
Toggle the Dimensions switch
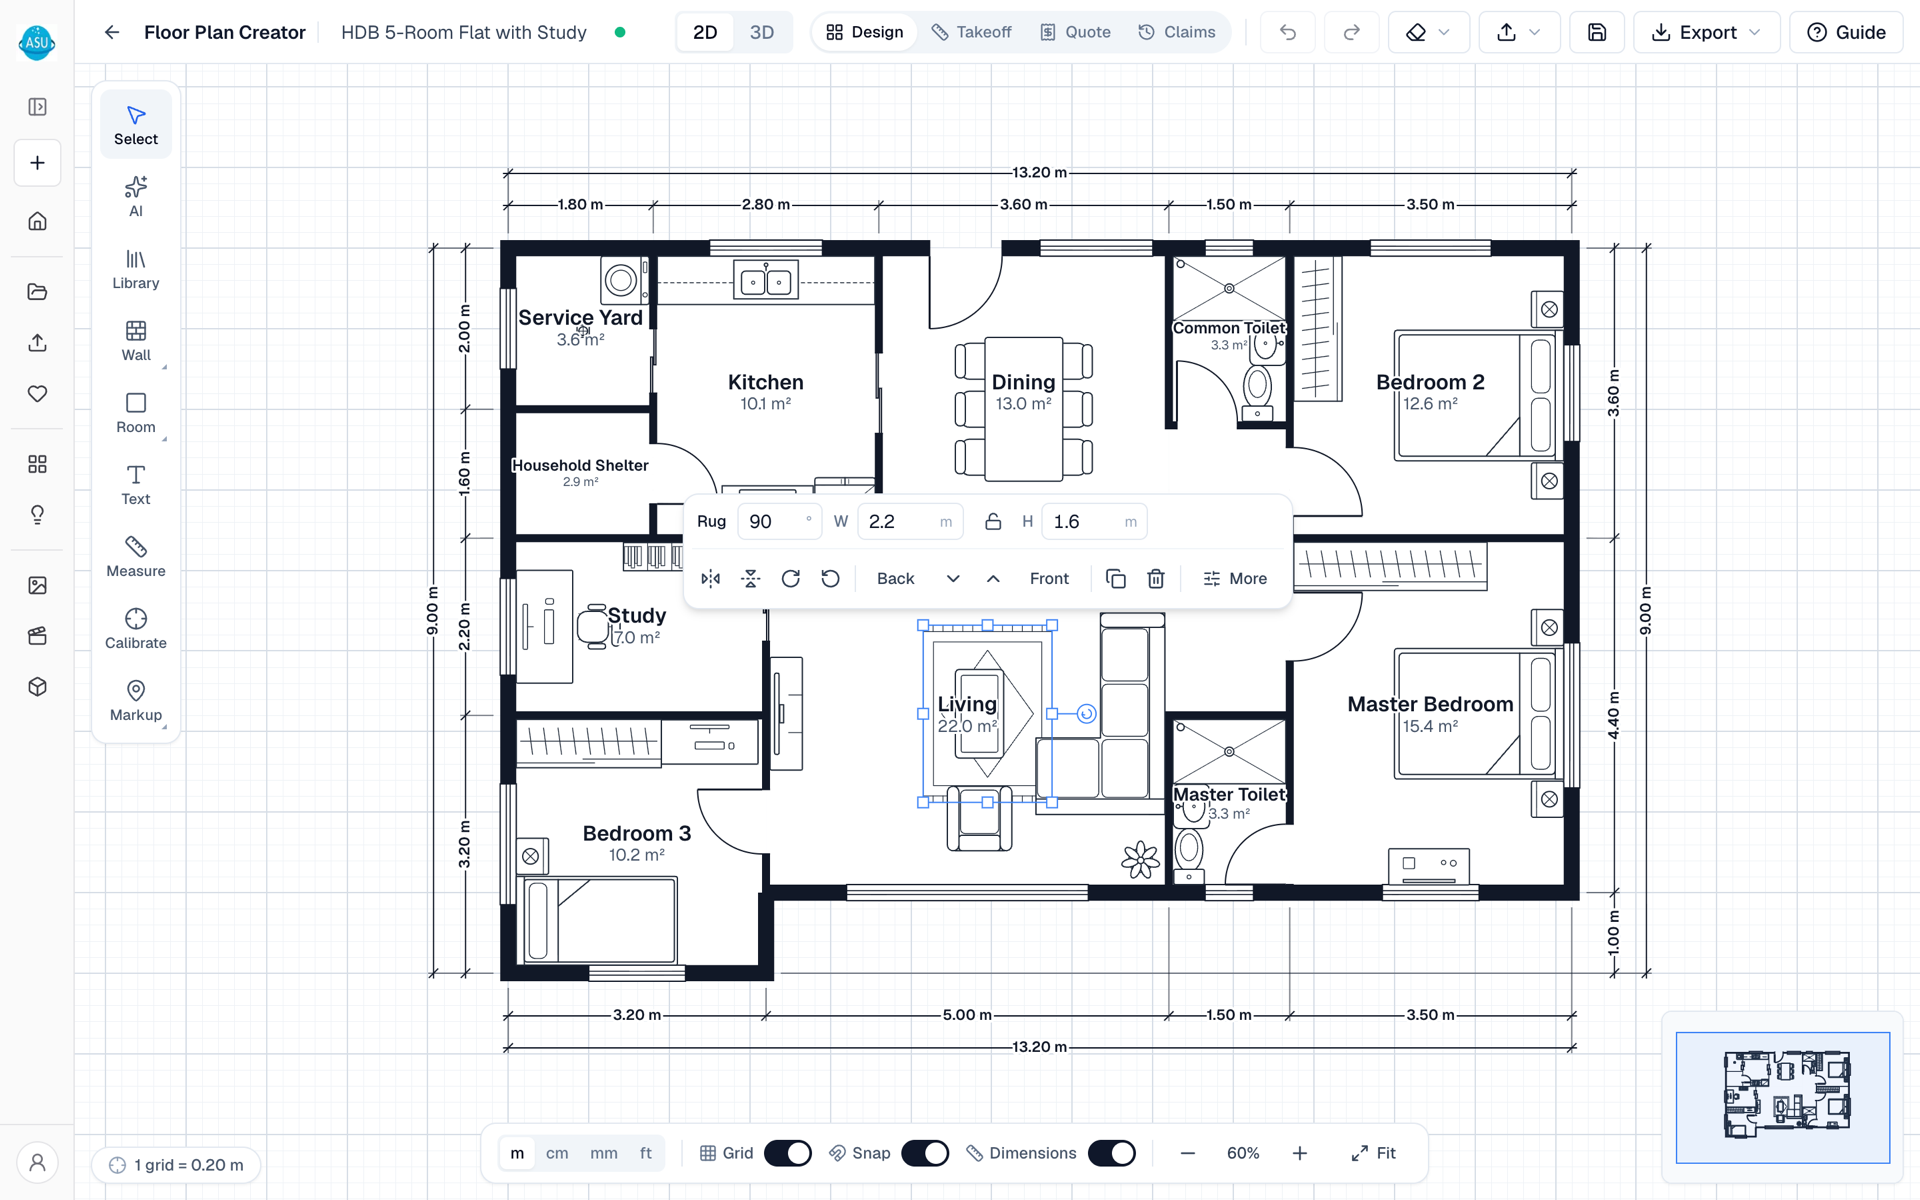pos(1112,1153)
